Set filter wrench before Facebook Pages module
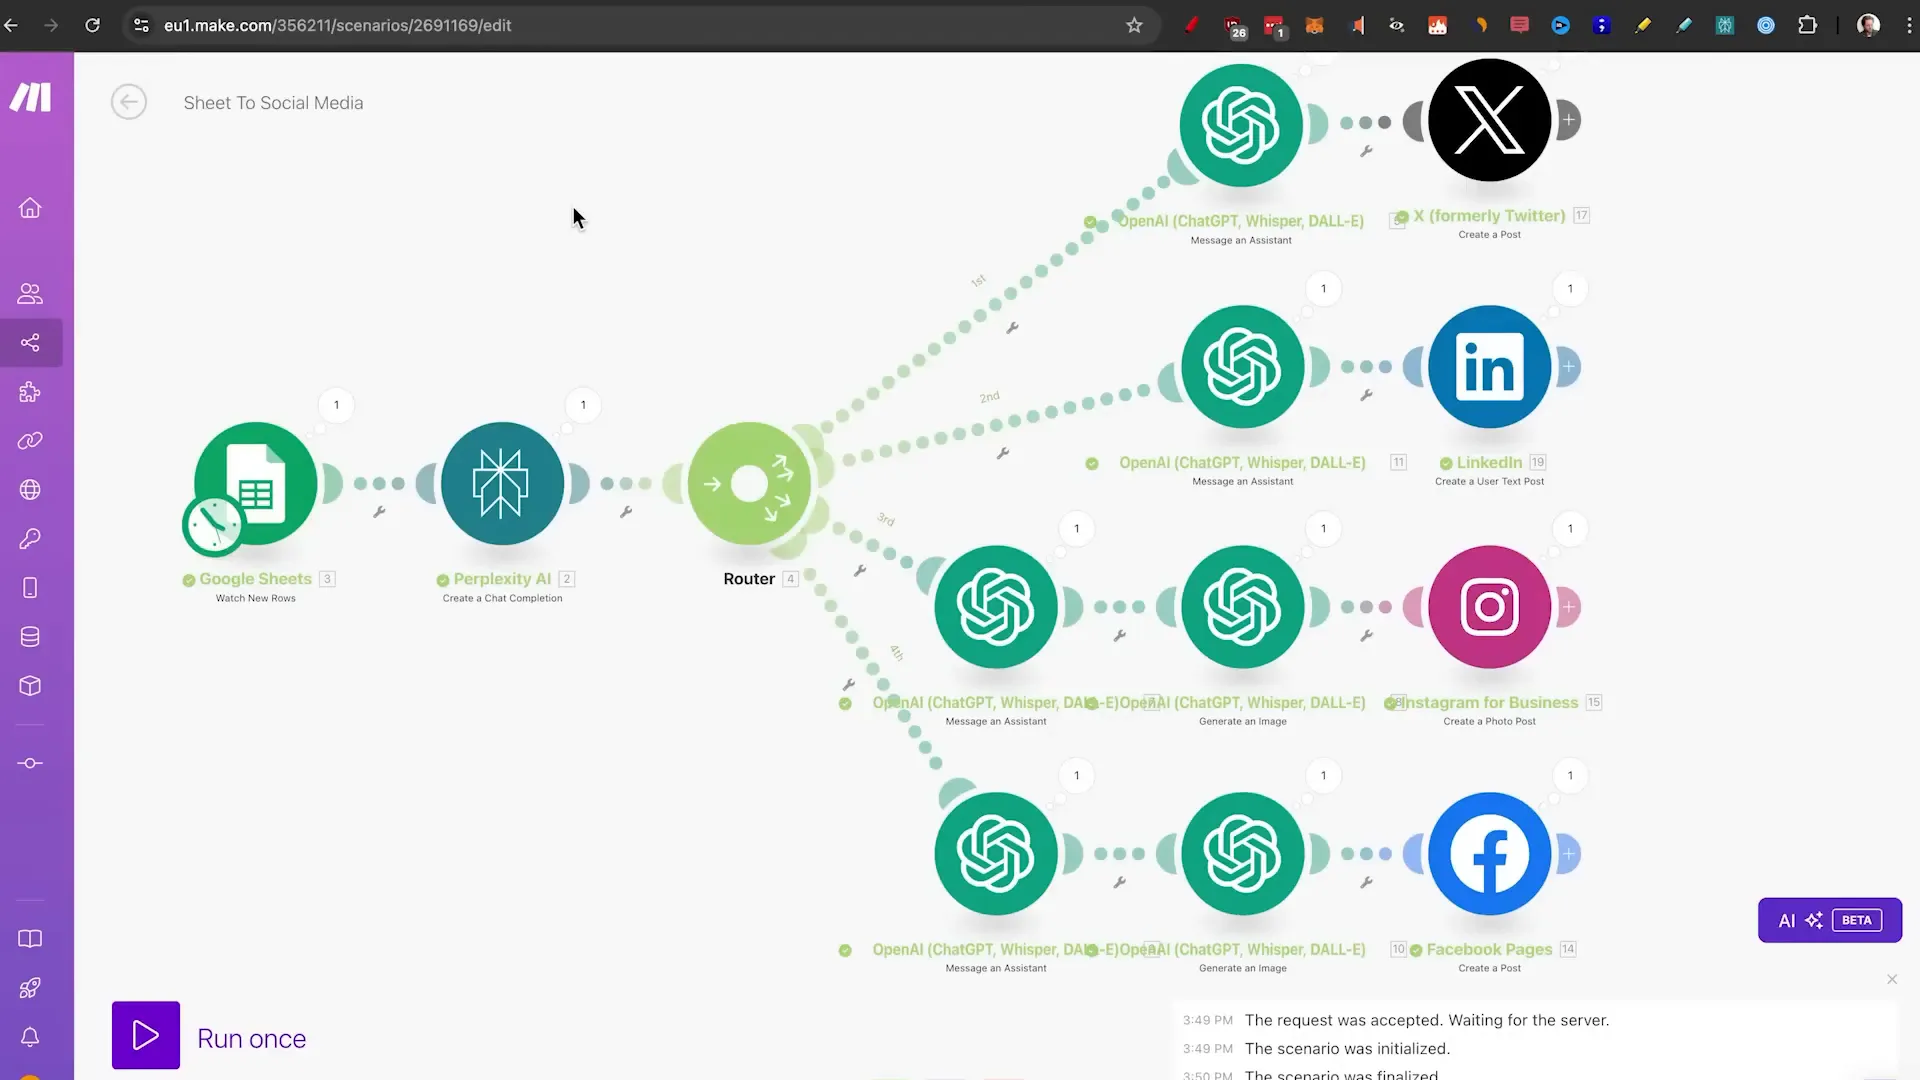 coord(1366,883)
